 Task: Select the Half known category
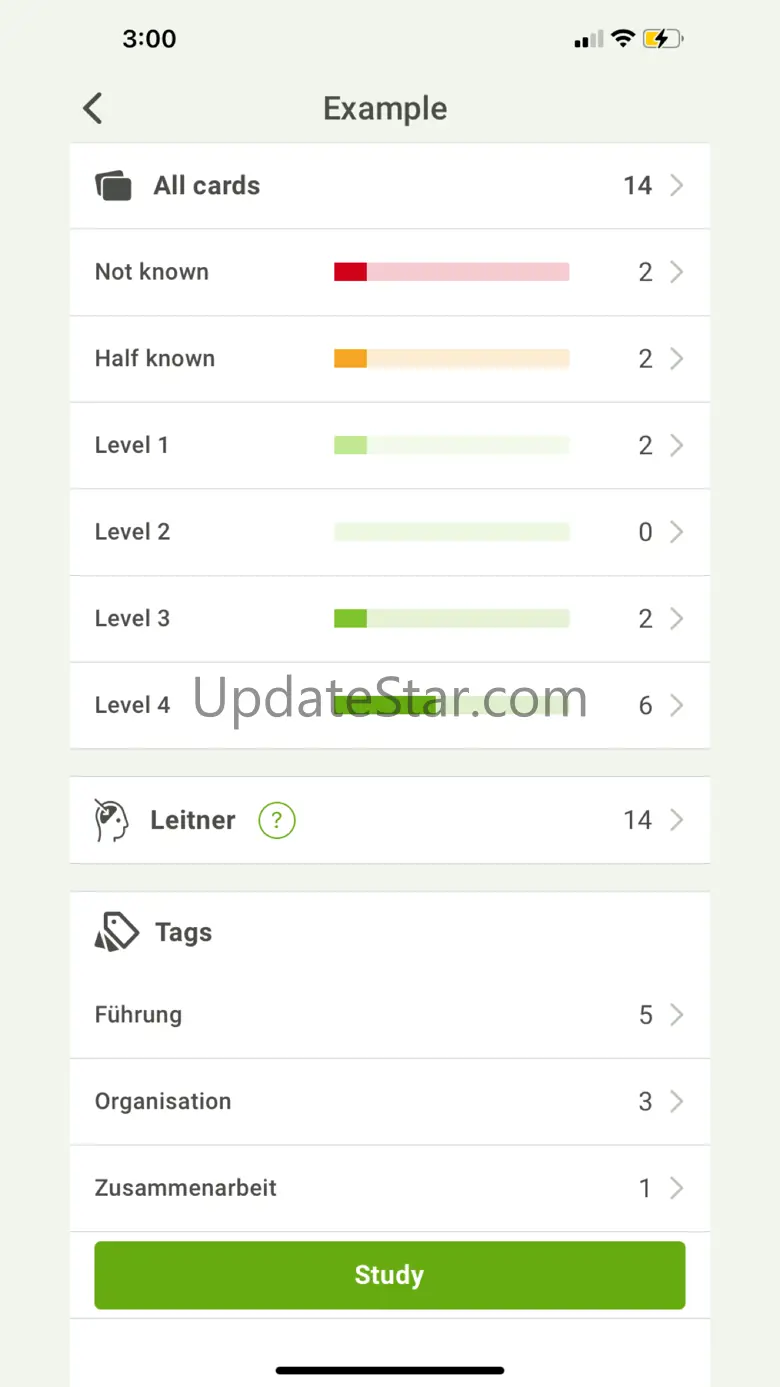pyautogui.click(x=155, y=359)
